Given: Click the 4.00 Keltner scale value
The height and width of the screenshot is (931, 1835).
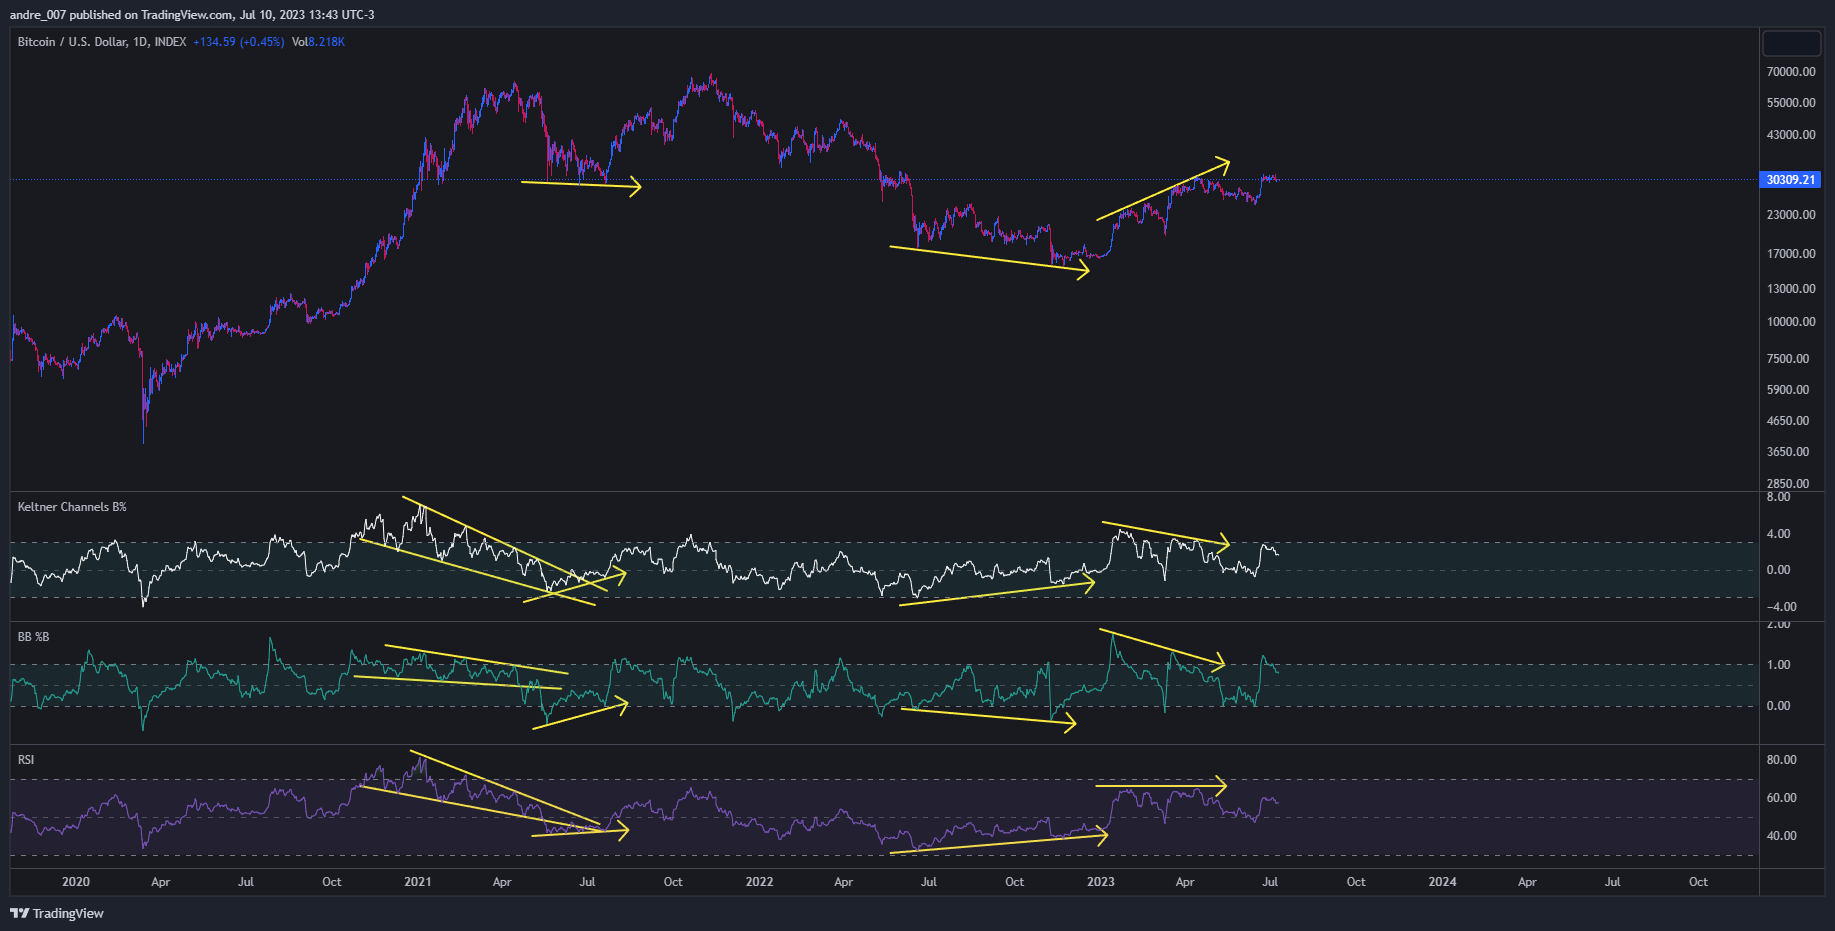Looking at the screenshot, I should coord(1778,534).
